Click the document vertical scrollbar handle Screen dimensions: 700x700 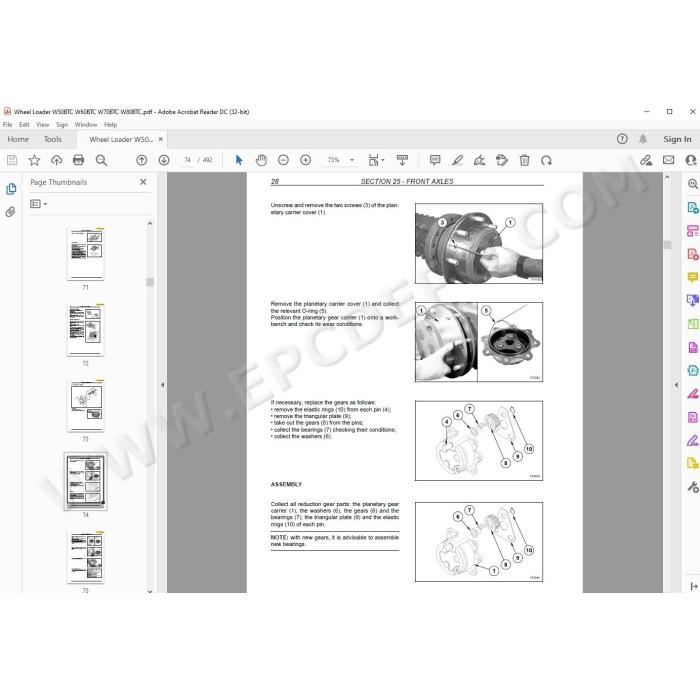pos(667,245)
